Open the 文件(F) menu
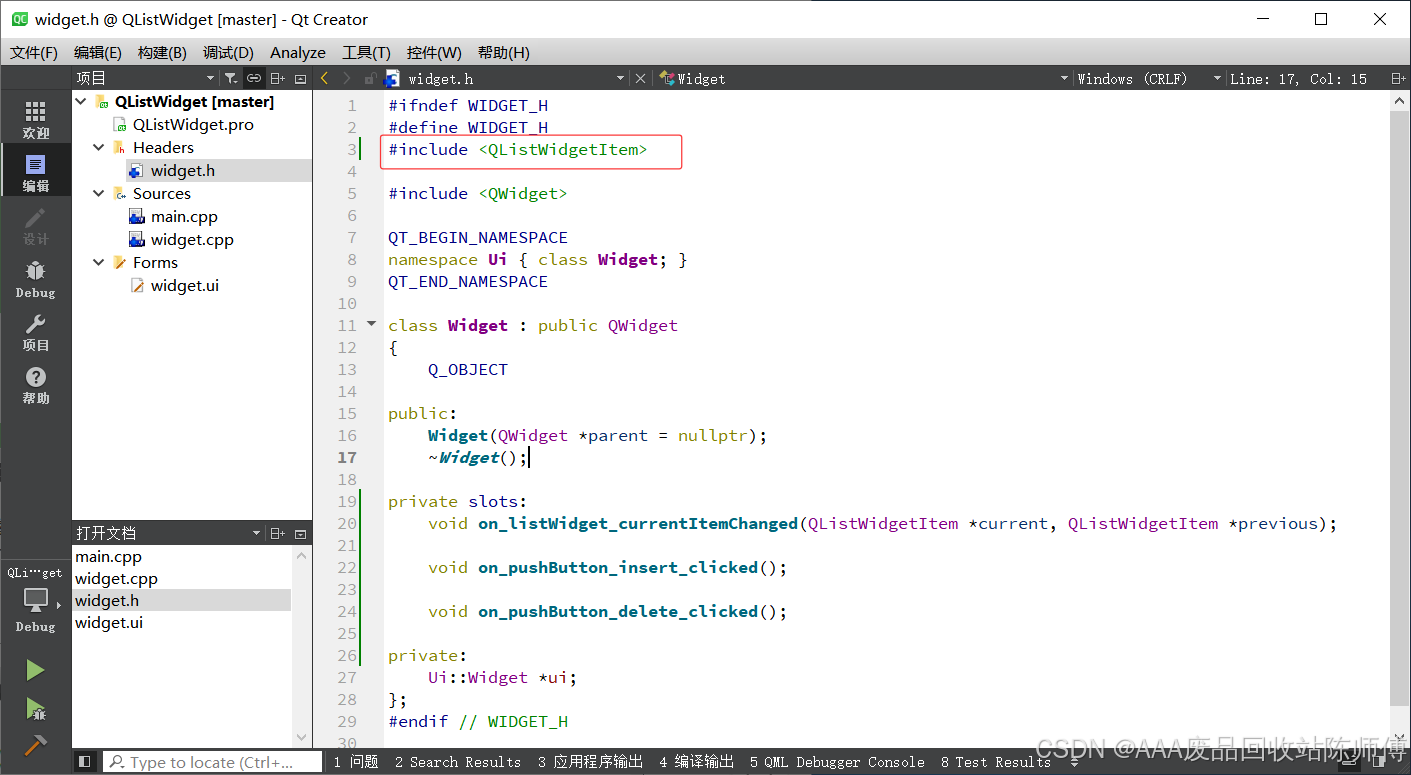 [34, 52]
